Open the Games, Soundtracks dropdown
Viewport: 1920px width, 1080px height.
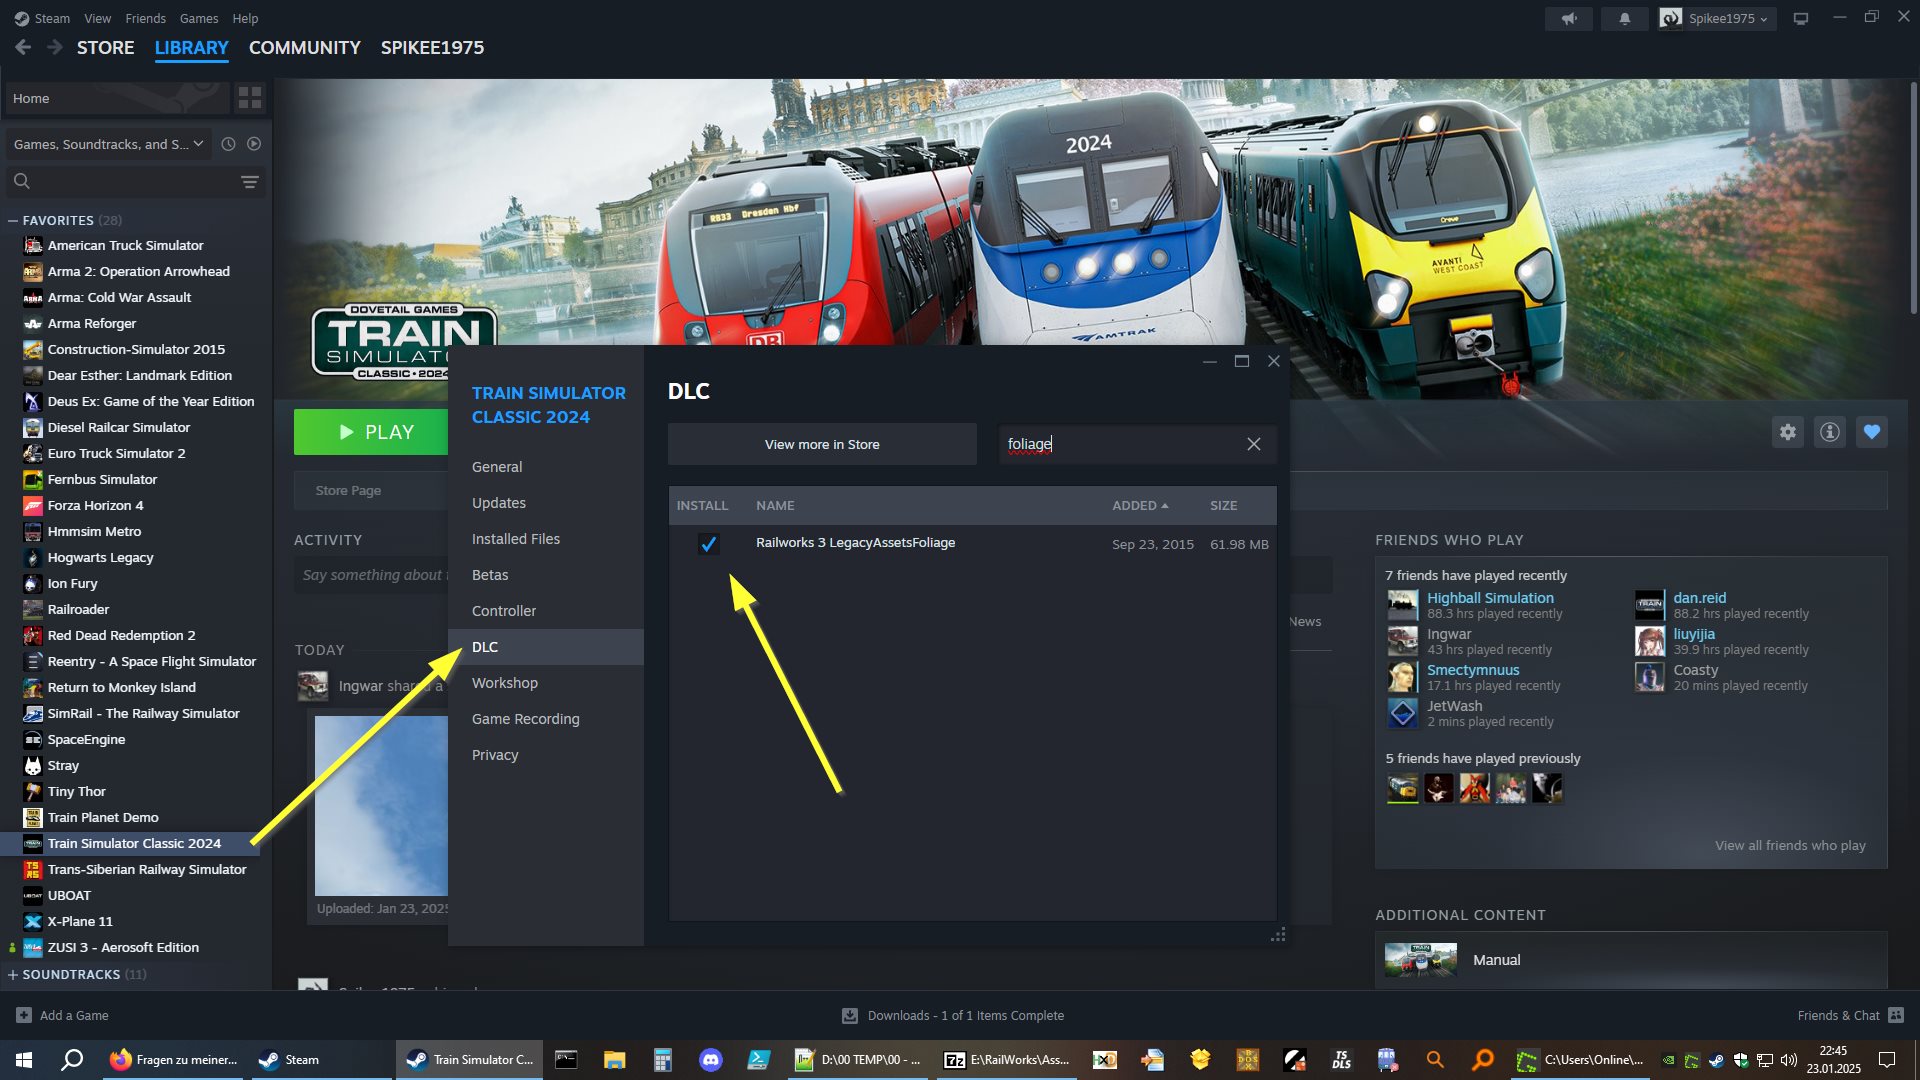pos(108,144)
